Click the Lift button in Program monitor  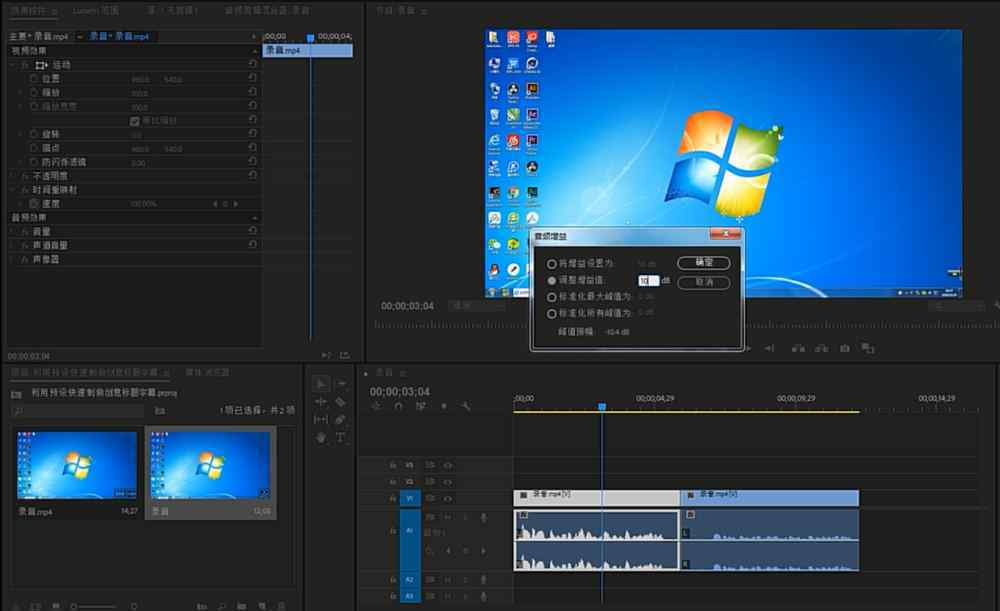798,348
